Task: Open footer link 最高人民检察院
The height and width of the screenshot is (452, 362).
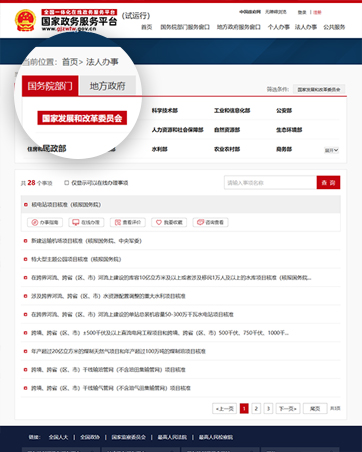Action: (x=216, y=437)
